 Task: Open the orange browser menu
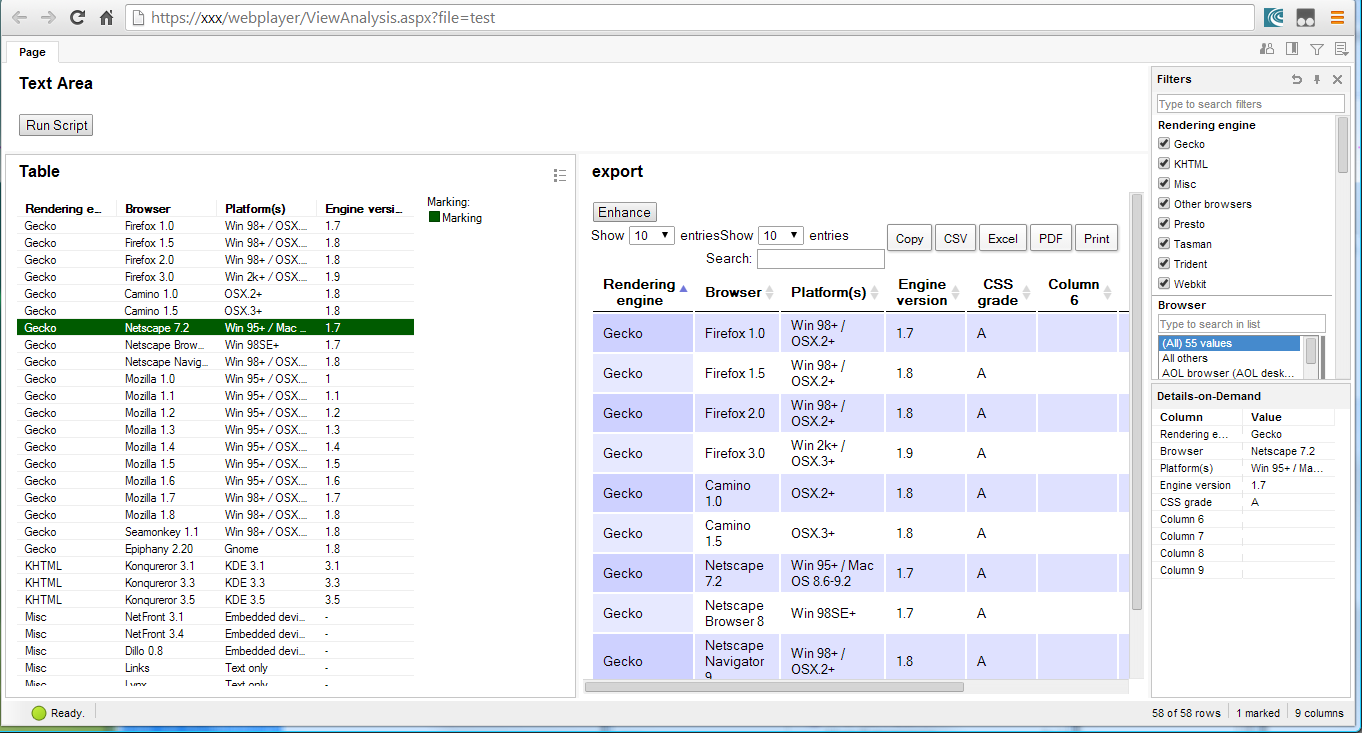[x=1337, y=17]
